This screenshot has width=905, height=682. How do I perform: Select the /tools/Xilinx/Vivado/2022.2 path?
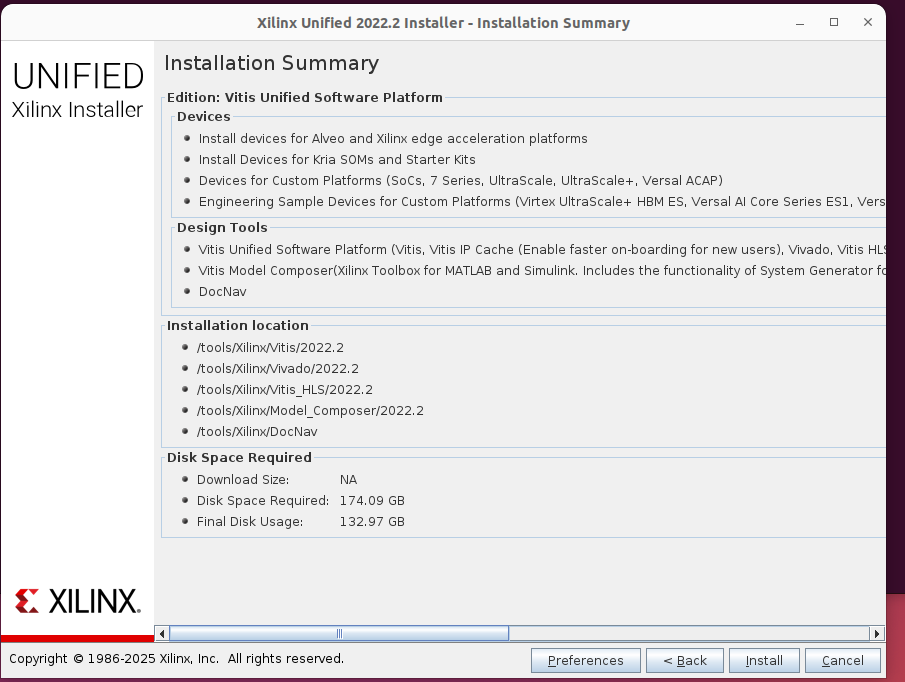tap(278, 368)
